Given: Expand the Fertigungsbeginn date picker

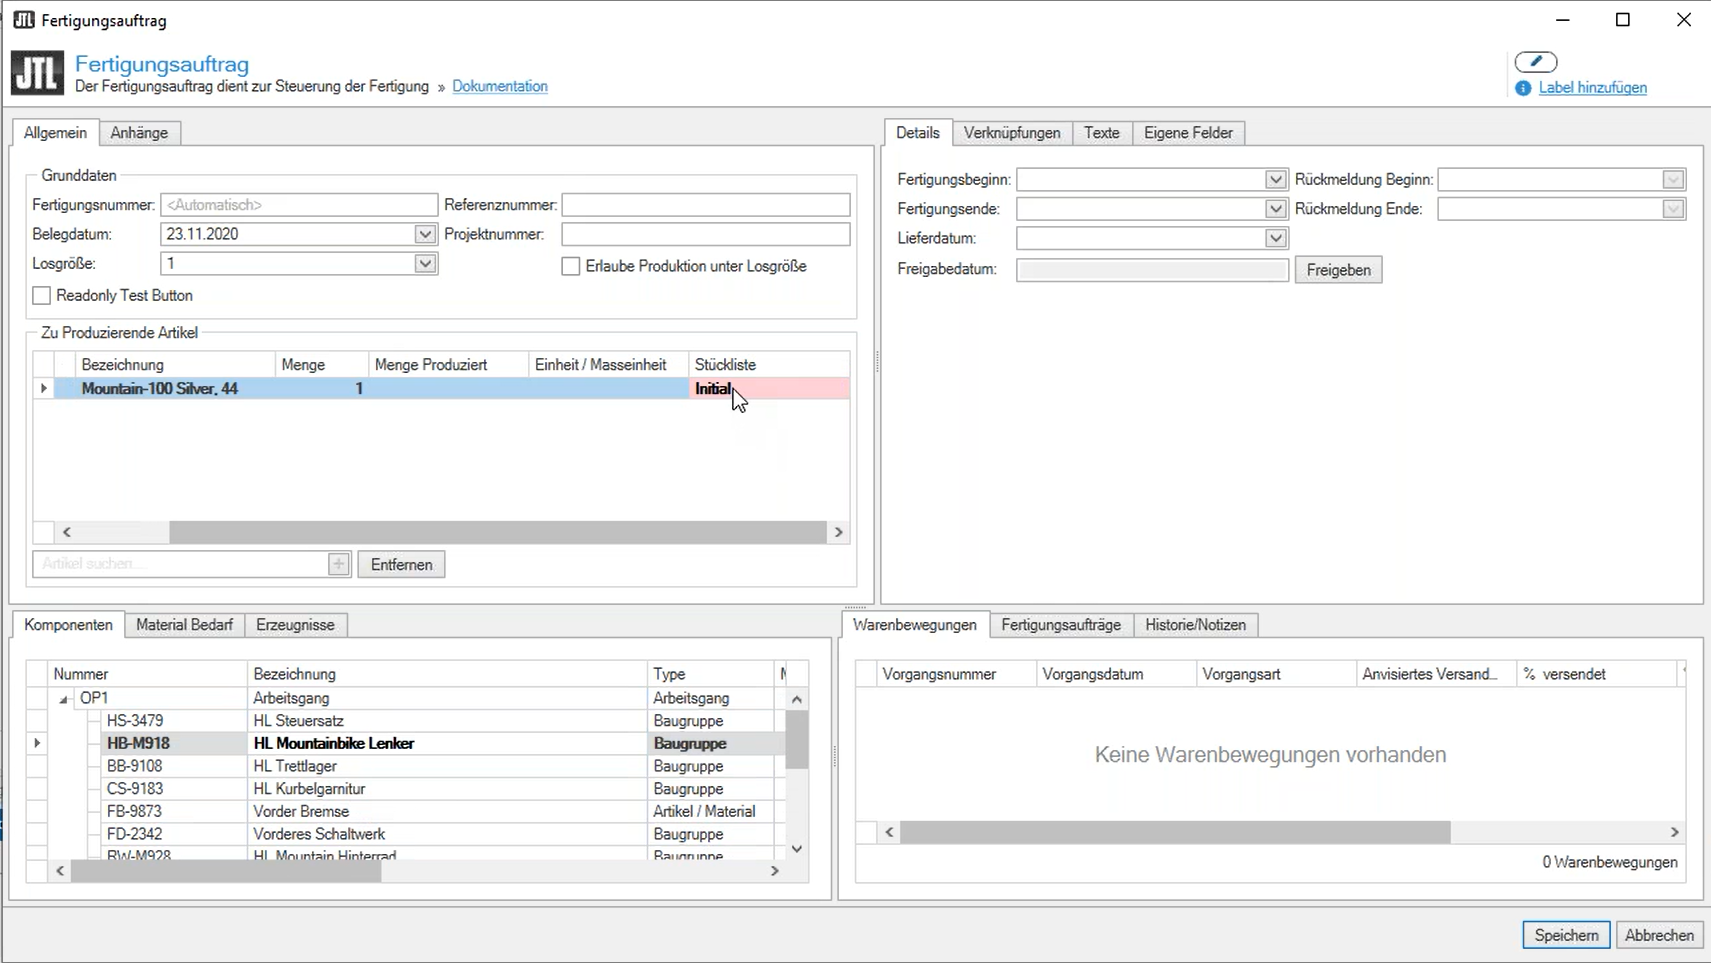Looking at the screenshot, I should pos(1275,179).
